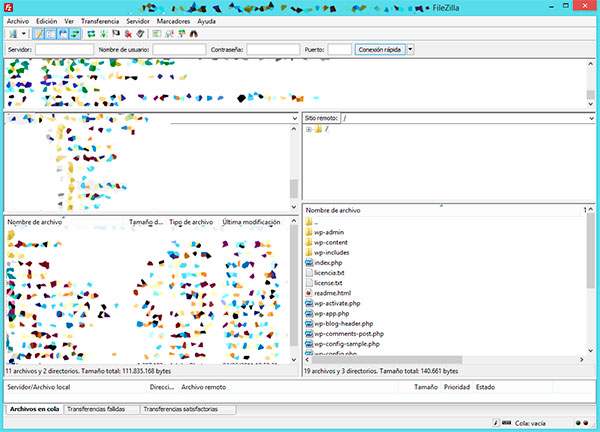Image resolution: width=600 pixels, height=432 pixels.
Task: Select the license.txt file
Action: 328,283
